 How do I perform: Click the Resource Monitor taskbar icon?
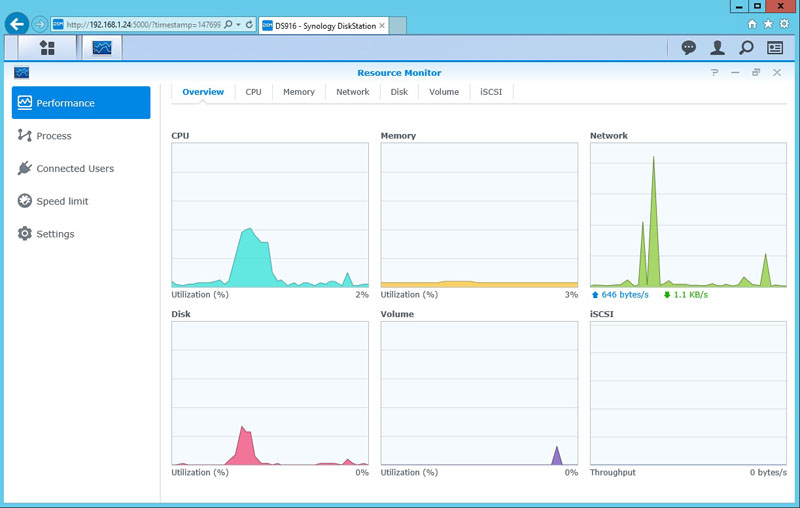[x=102, y=47]
